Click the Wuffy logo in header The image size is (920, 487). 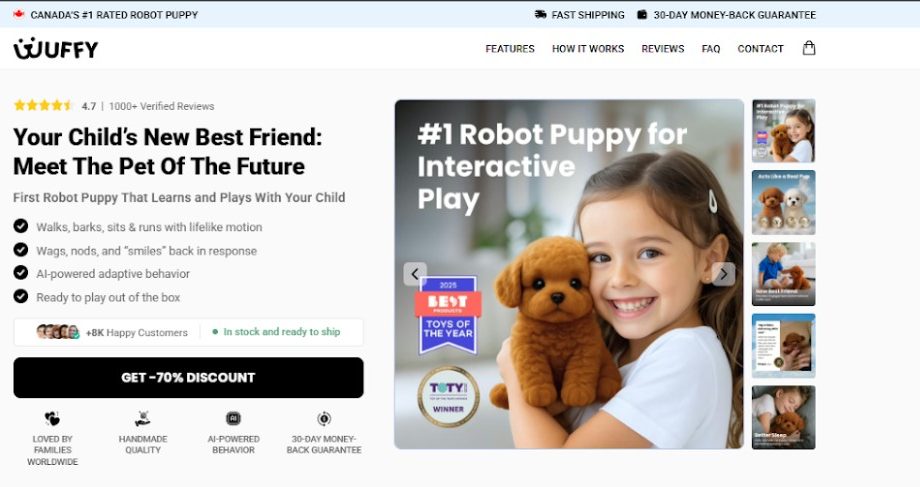[x=56, y=49]
